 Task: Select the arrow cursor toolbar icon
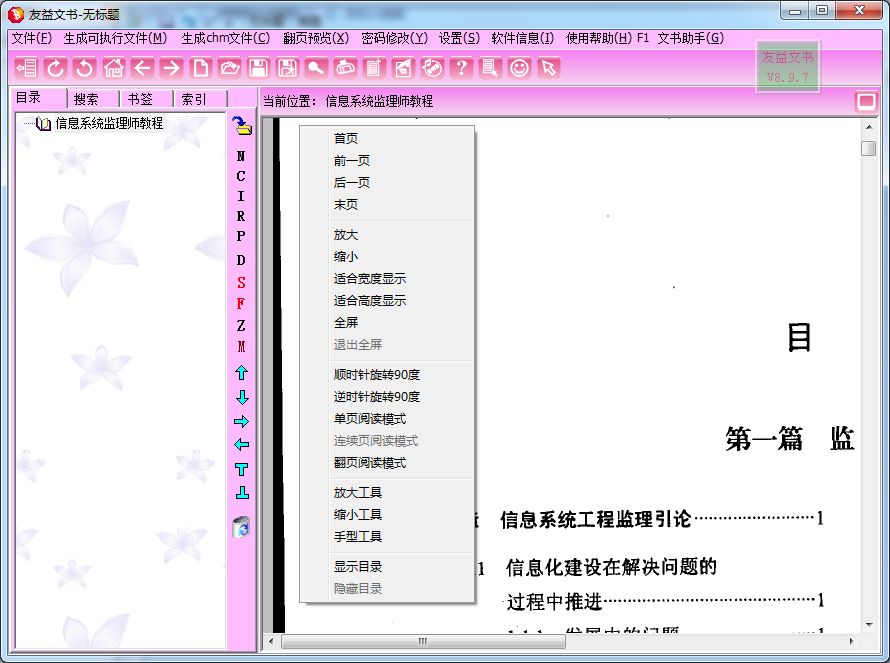coord(548,68)
